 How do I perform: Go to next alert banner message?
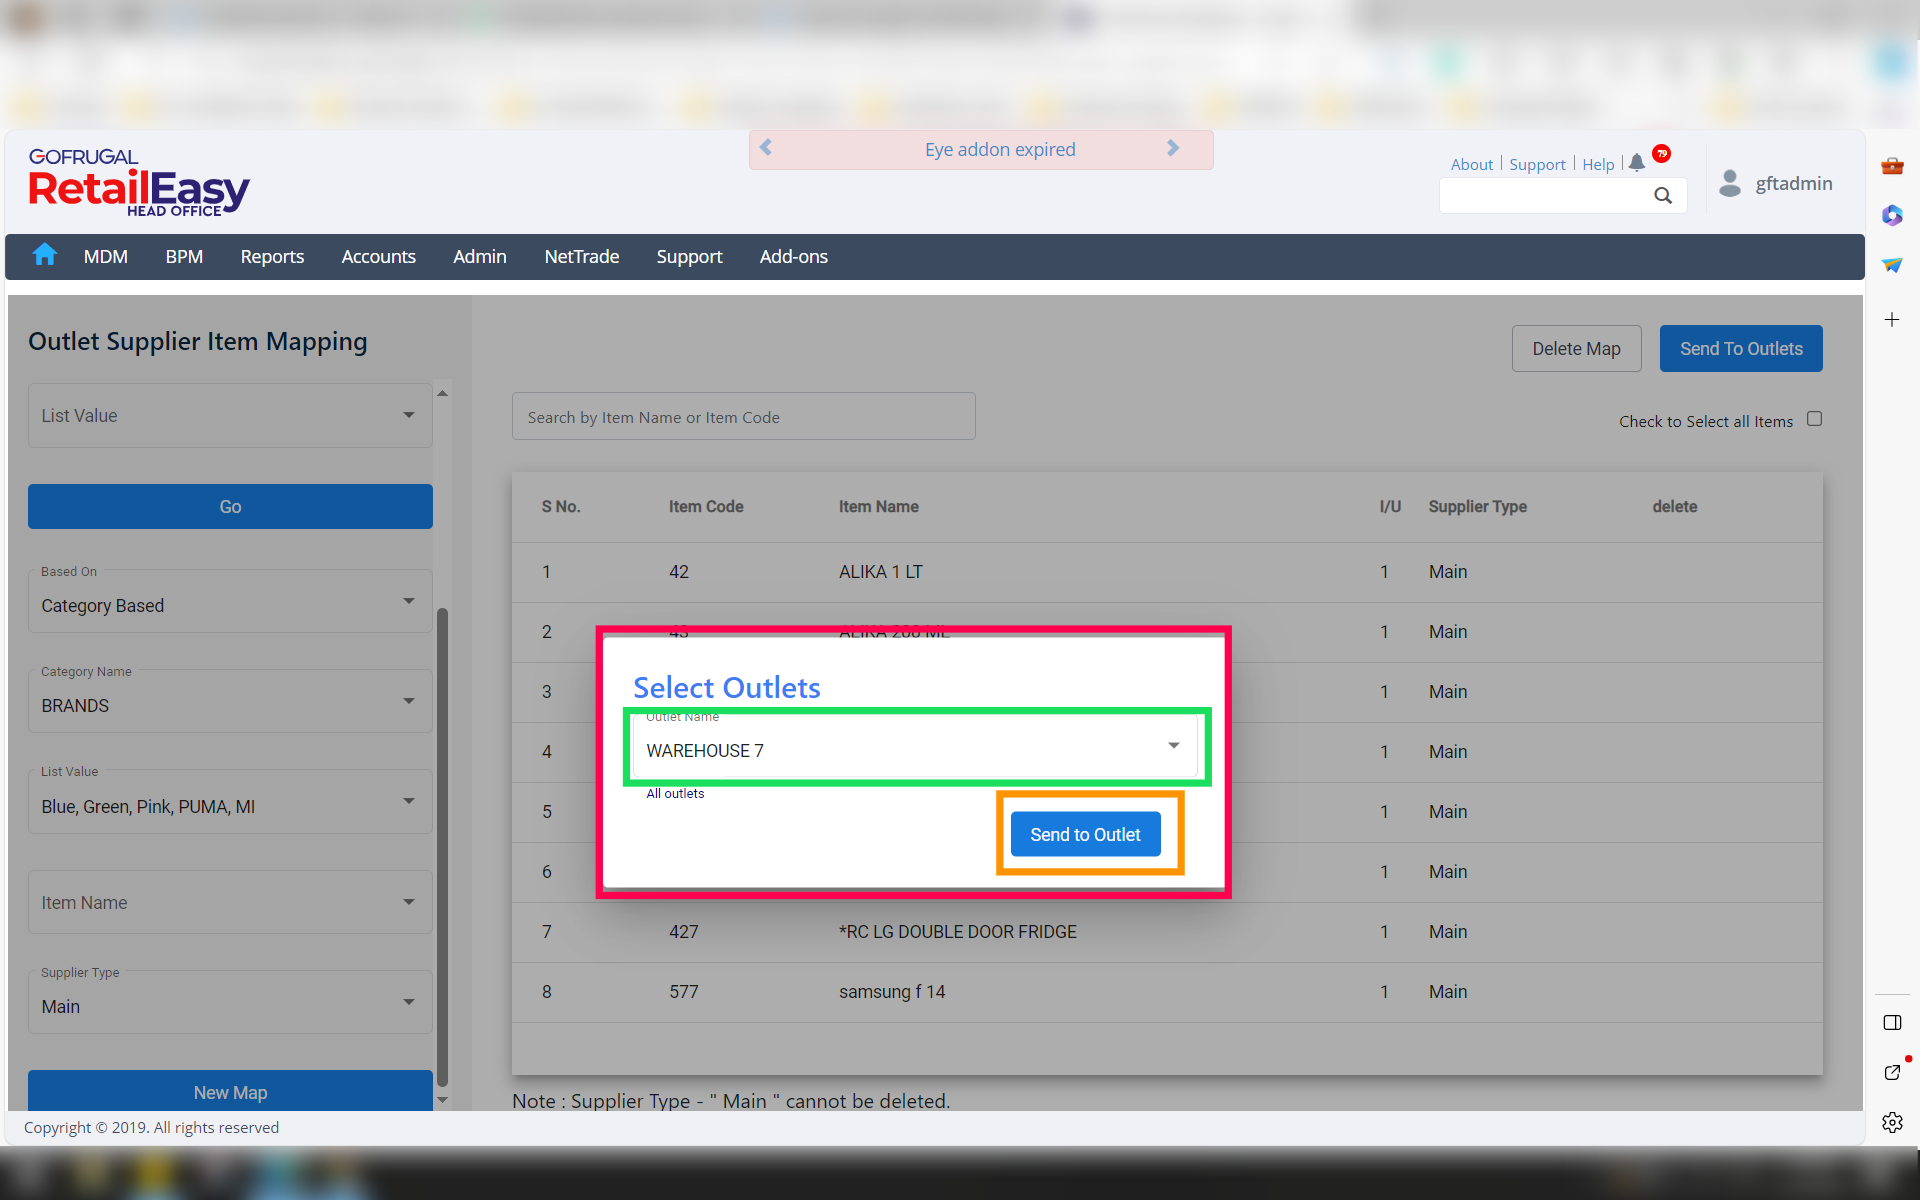tap(1173, 148)
